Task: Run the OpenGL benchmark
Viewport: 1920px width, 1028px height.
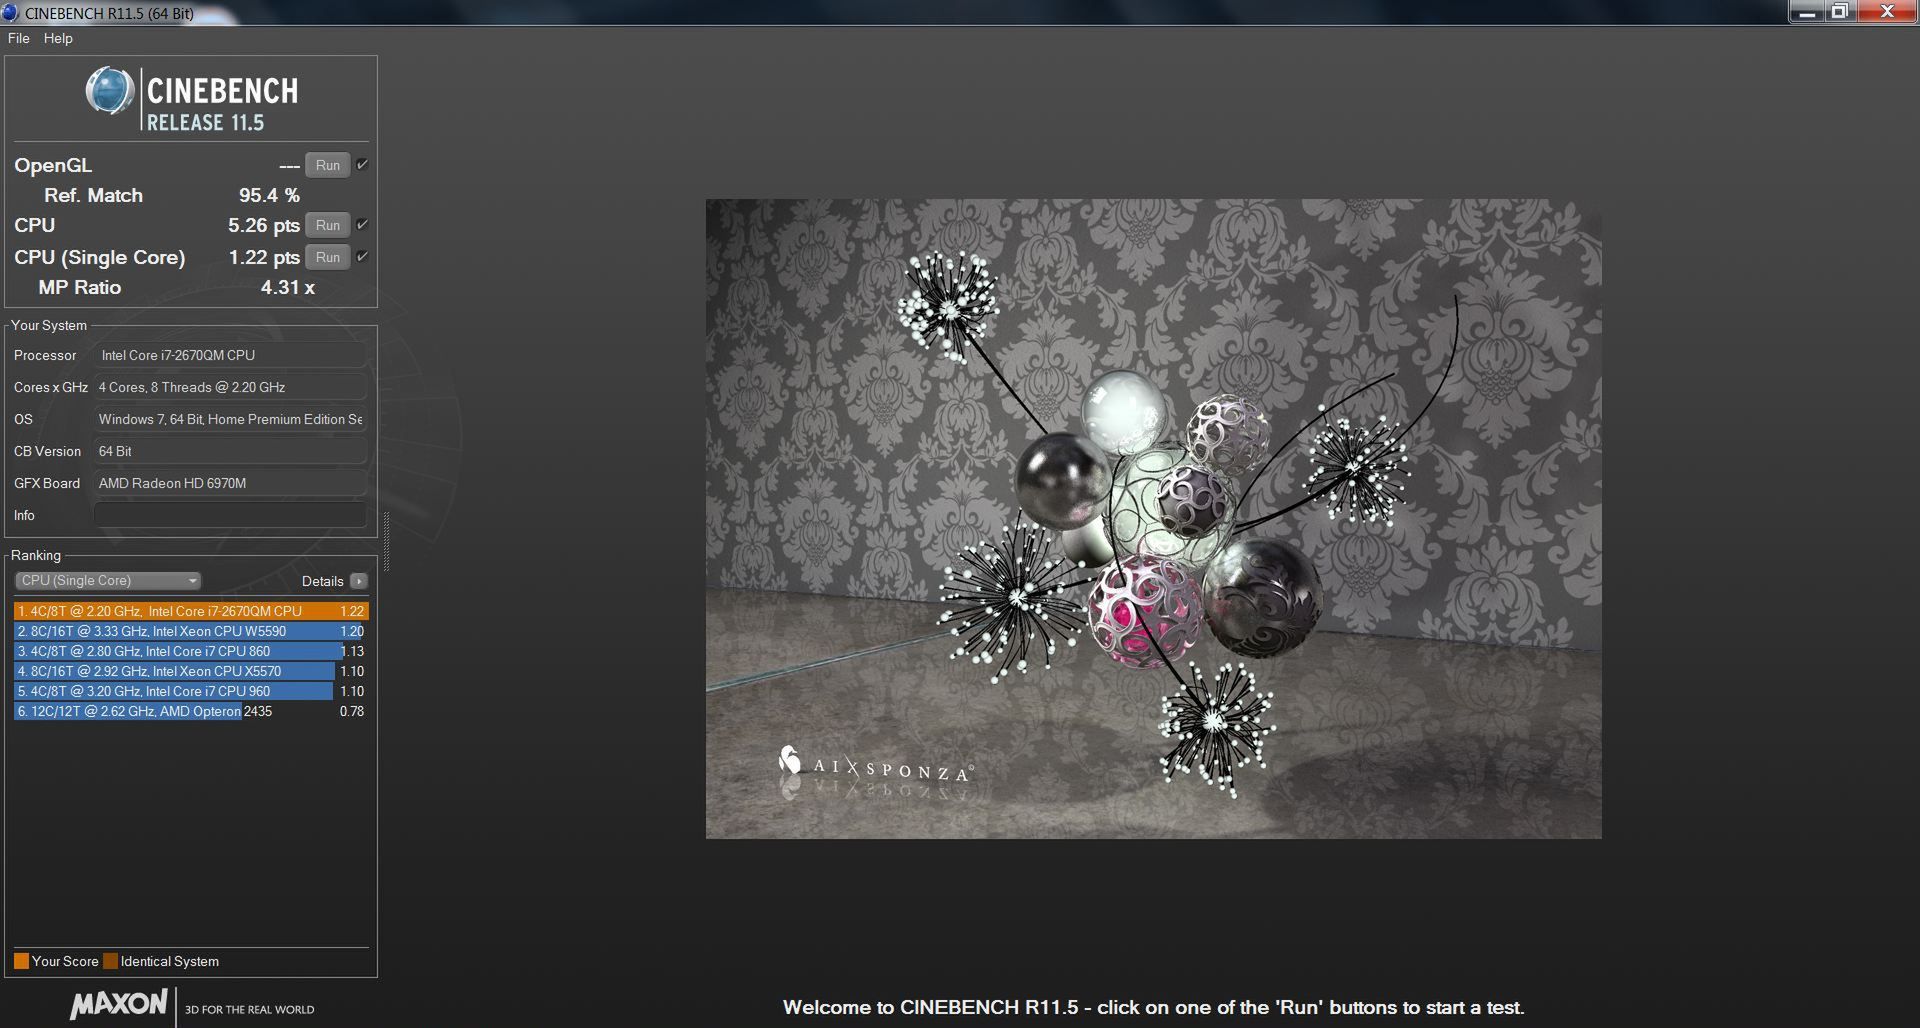Action: click(328, 165)
